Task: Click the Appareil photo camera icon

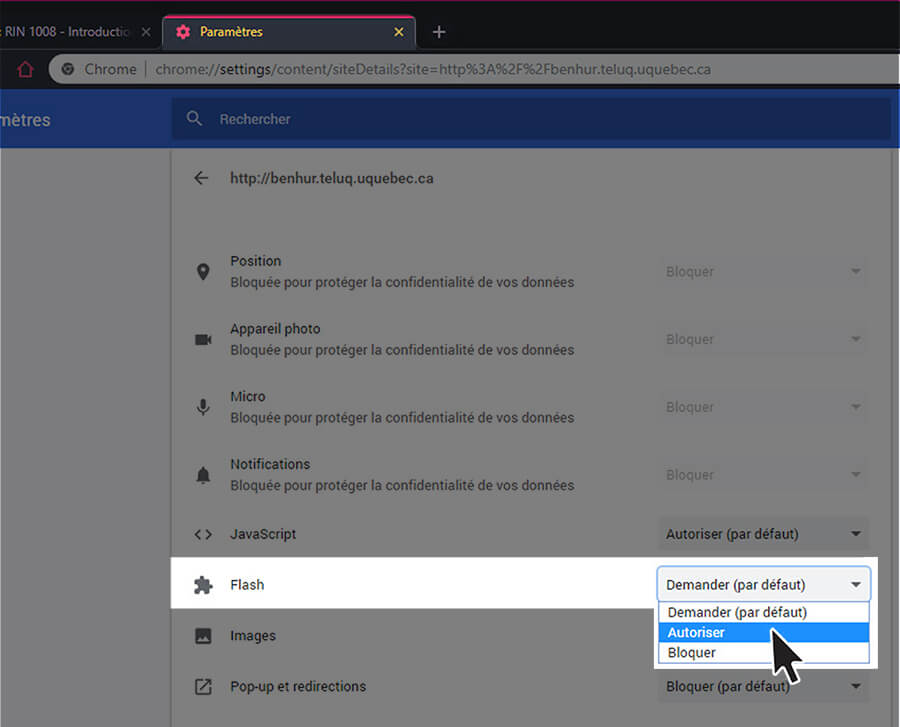Action: coord(203,339)
